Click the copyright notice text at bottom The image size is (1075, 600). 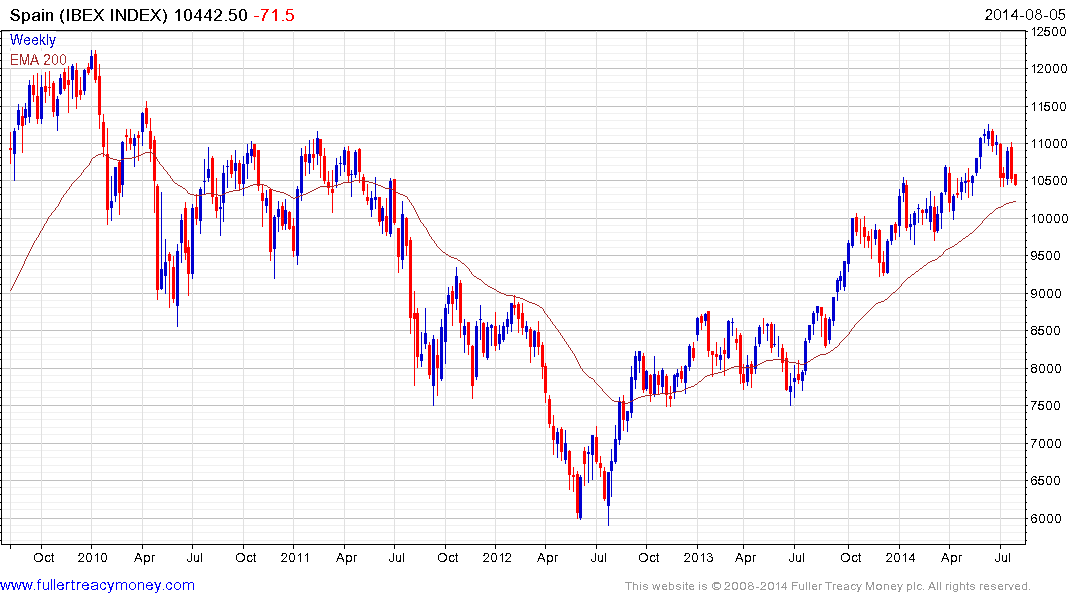[x=828, y=586]
